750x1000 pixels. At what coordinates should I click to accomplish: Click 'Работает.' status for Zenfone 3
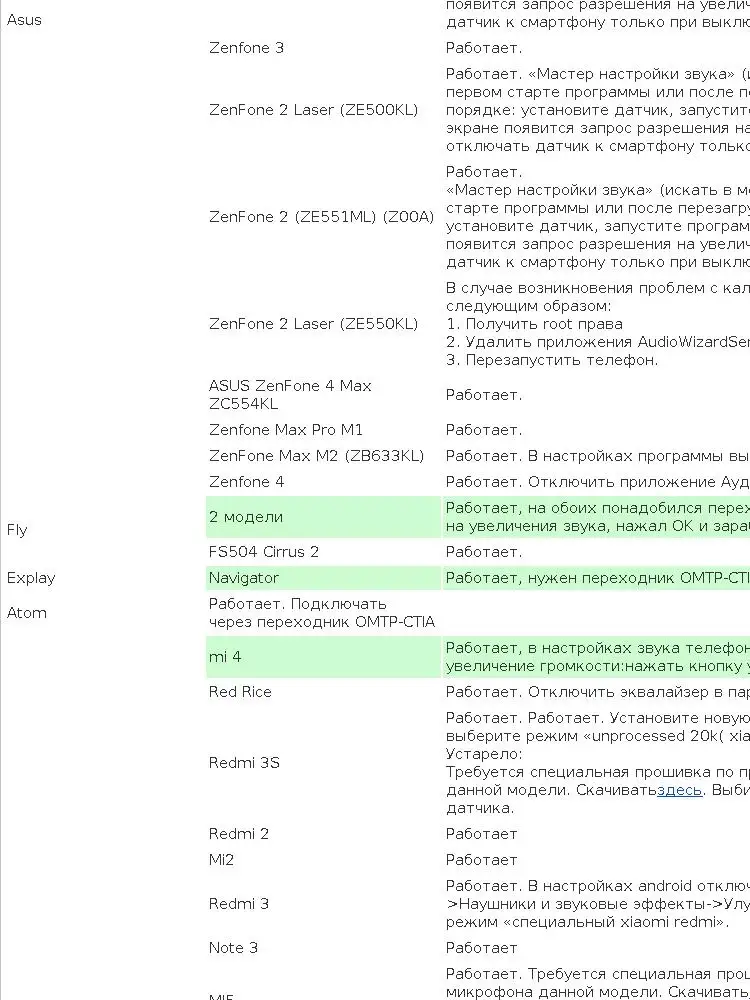coord(484,48)
